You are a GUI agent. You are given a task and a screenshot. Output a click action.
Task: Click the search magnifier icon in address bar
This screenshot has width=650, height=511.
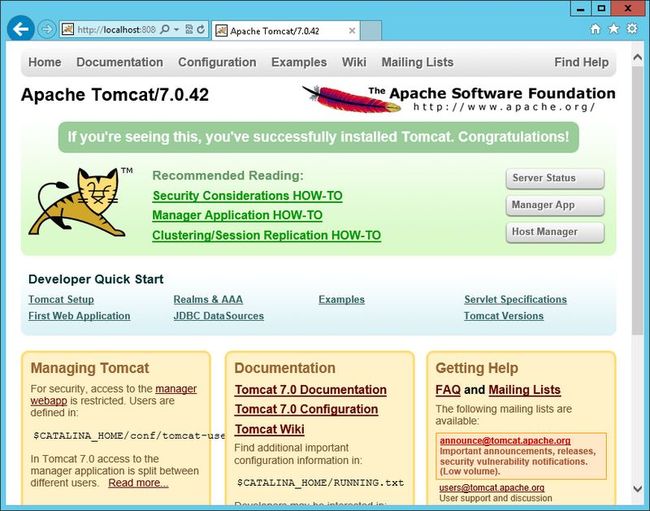coord(165,29)
